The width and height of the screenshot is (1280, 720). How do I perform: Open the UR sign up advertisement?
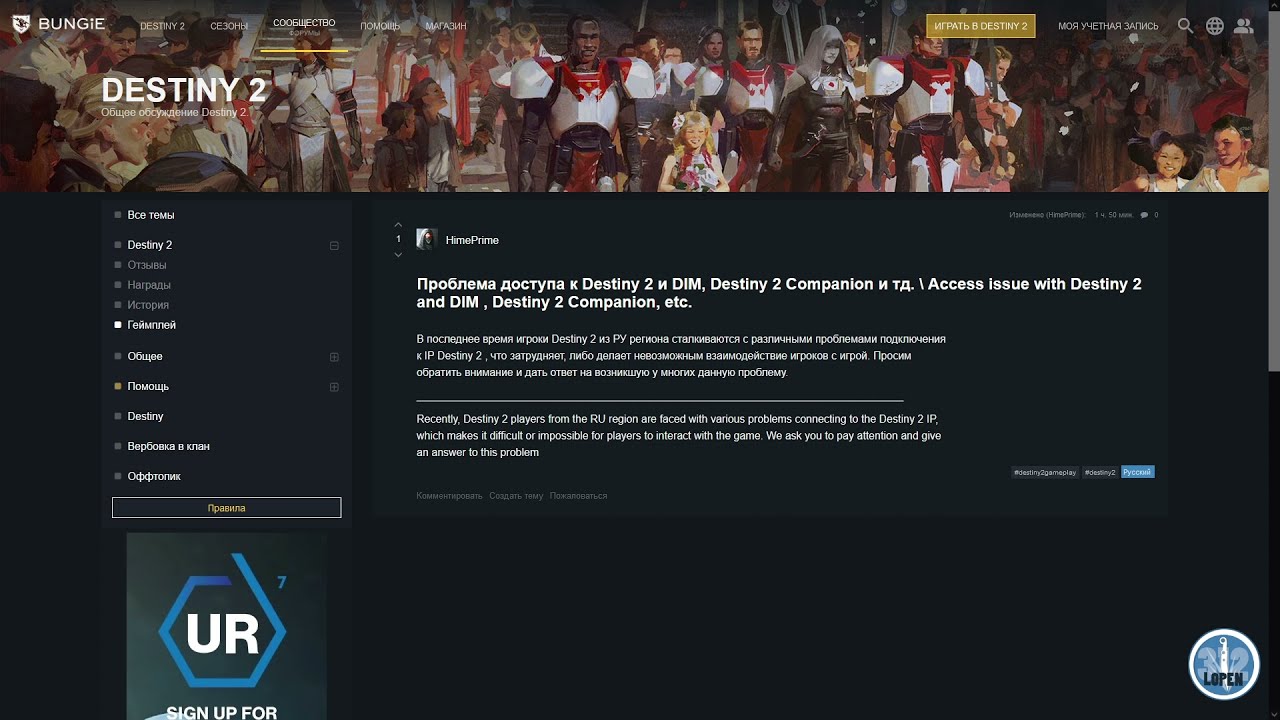(226, 626)
